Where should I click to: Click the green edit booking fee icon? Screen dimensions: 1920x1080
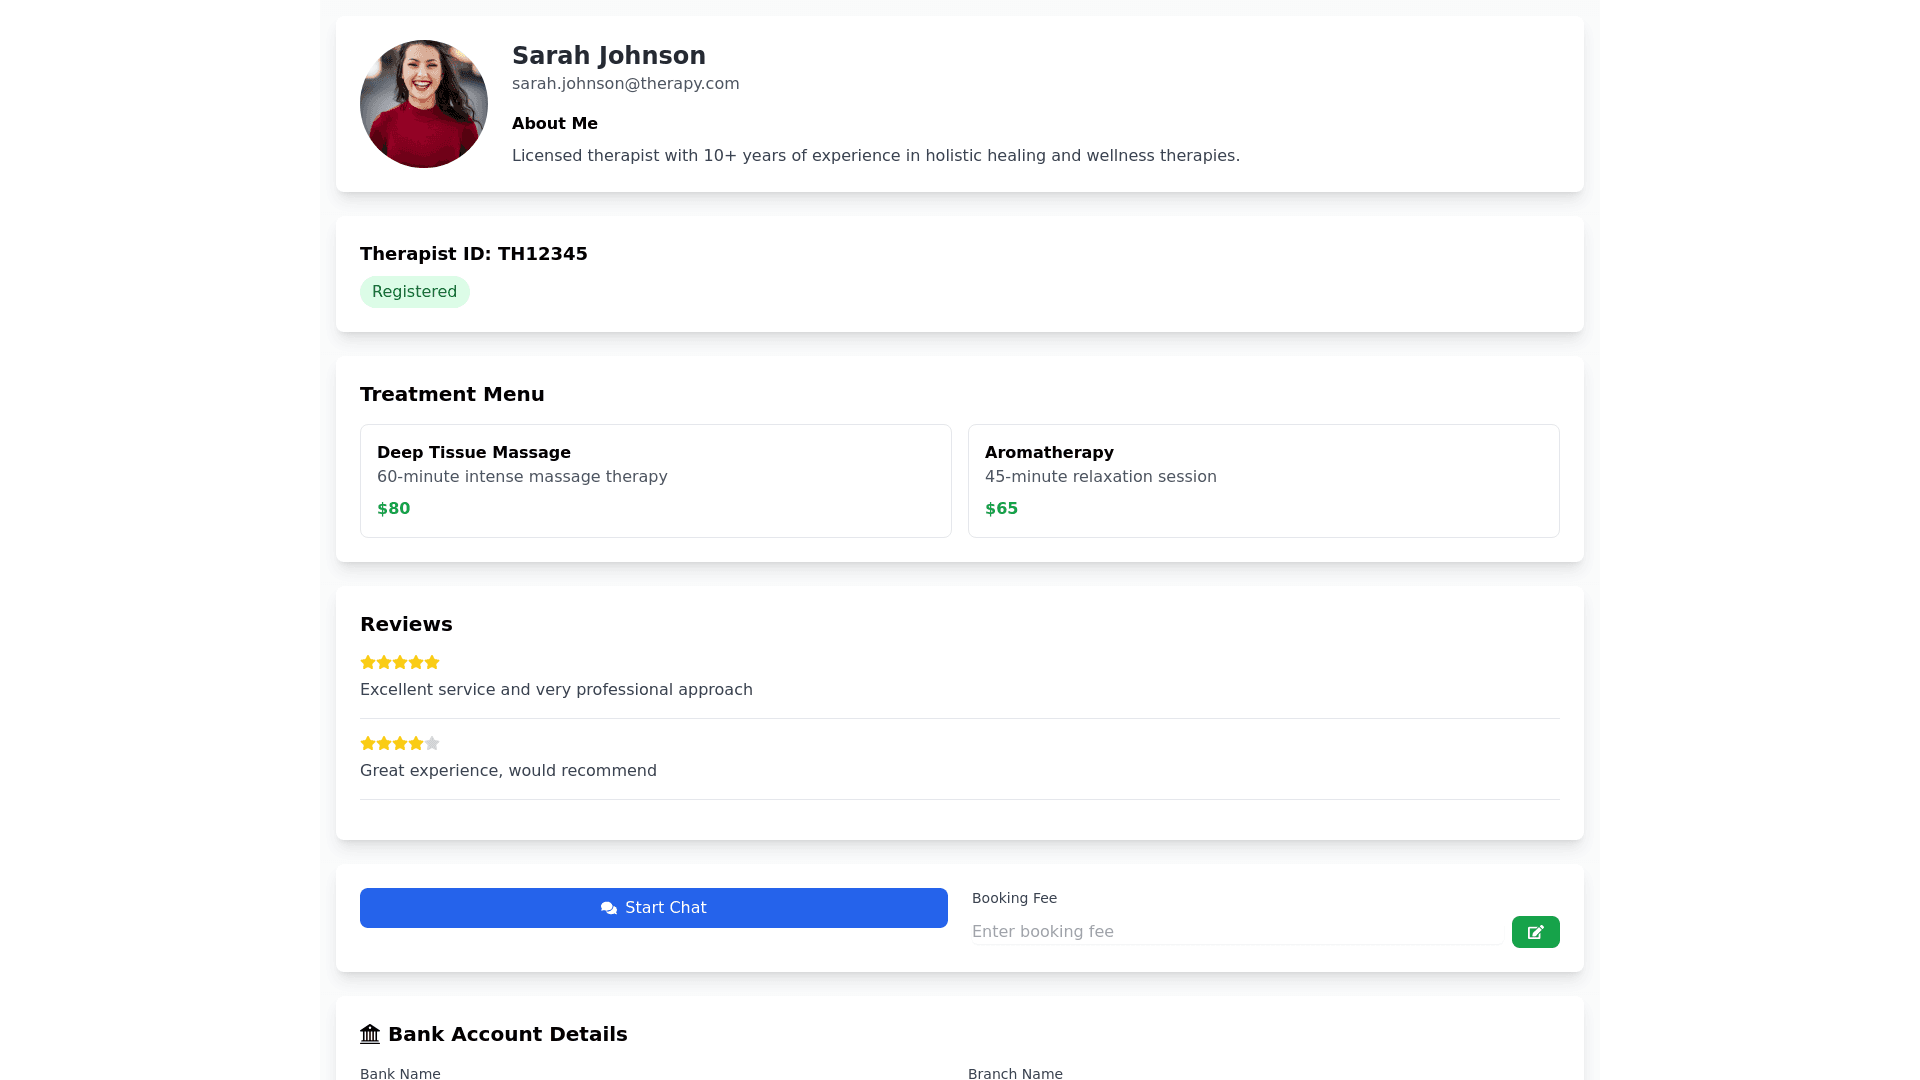tap(1535, 932)
